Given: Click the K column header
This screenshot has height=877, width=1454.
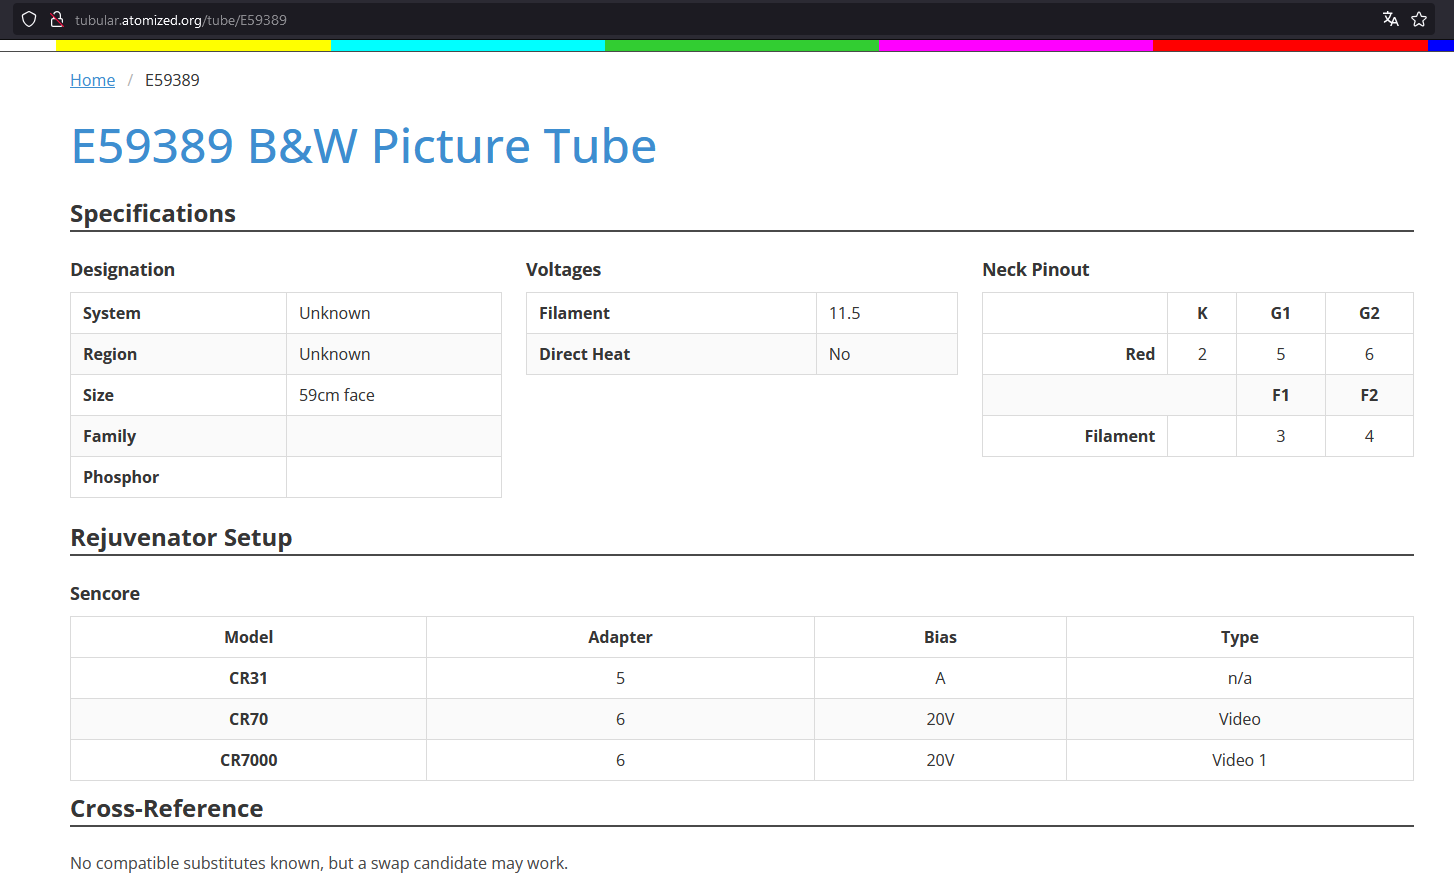Looking at the screenshot, I should tap(1202, 313).
